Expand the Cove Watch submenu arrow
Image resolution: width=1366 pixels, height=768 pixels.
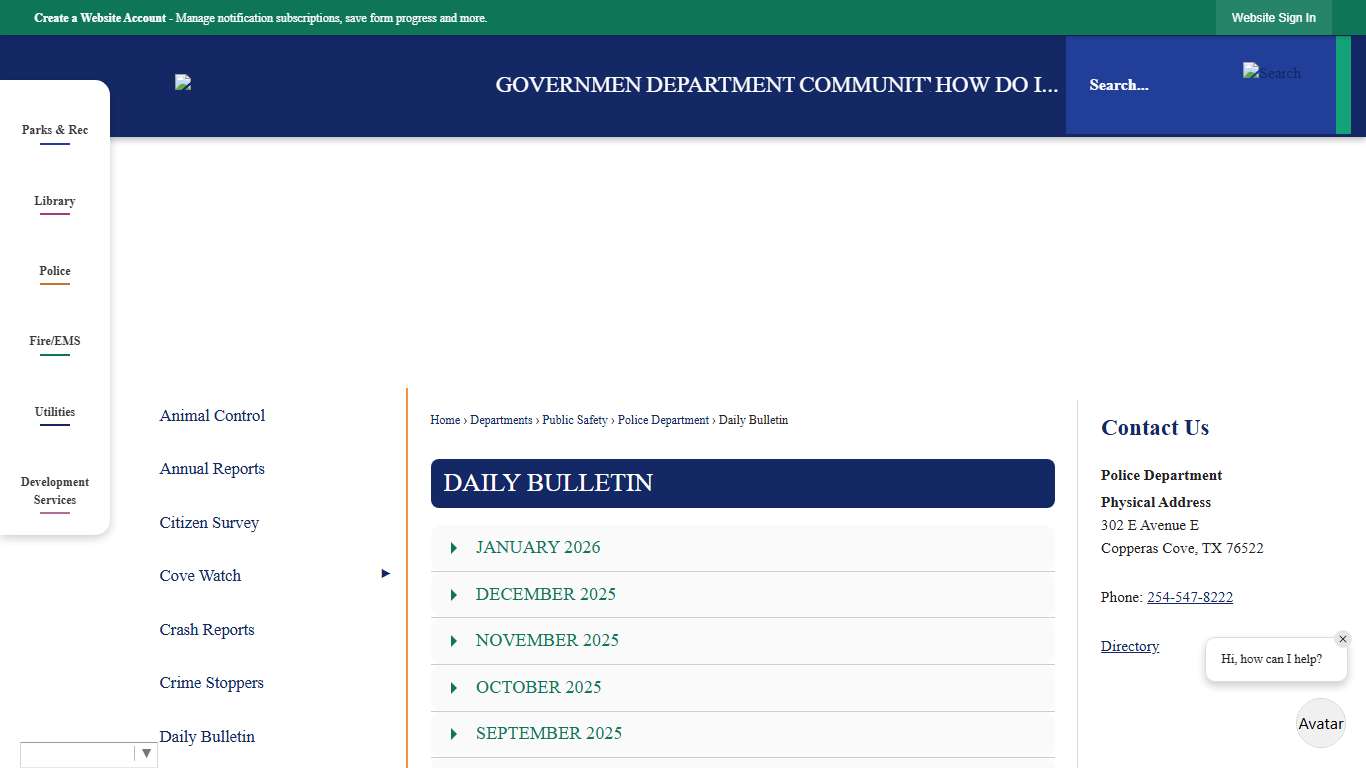pyautogui.click(x=385, y=573)
